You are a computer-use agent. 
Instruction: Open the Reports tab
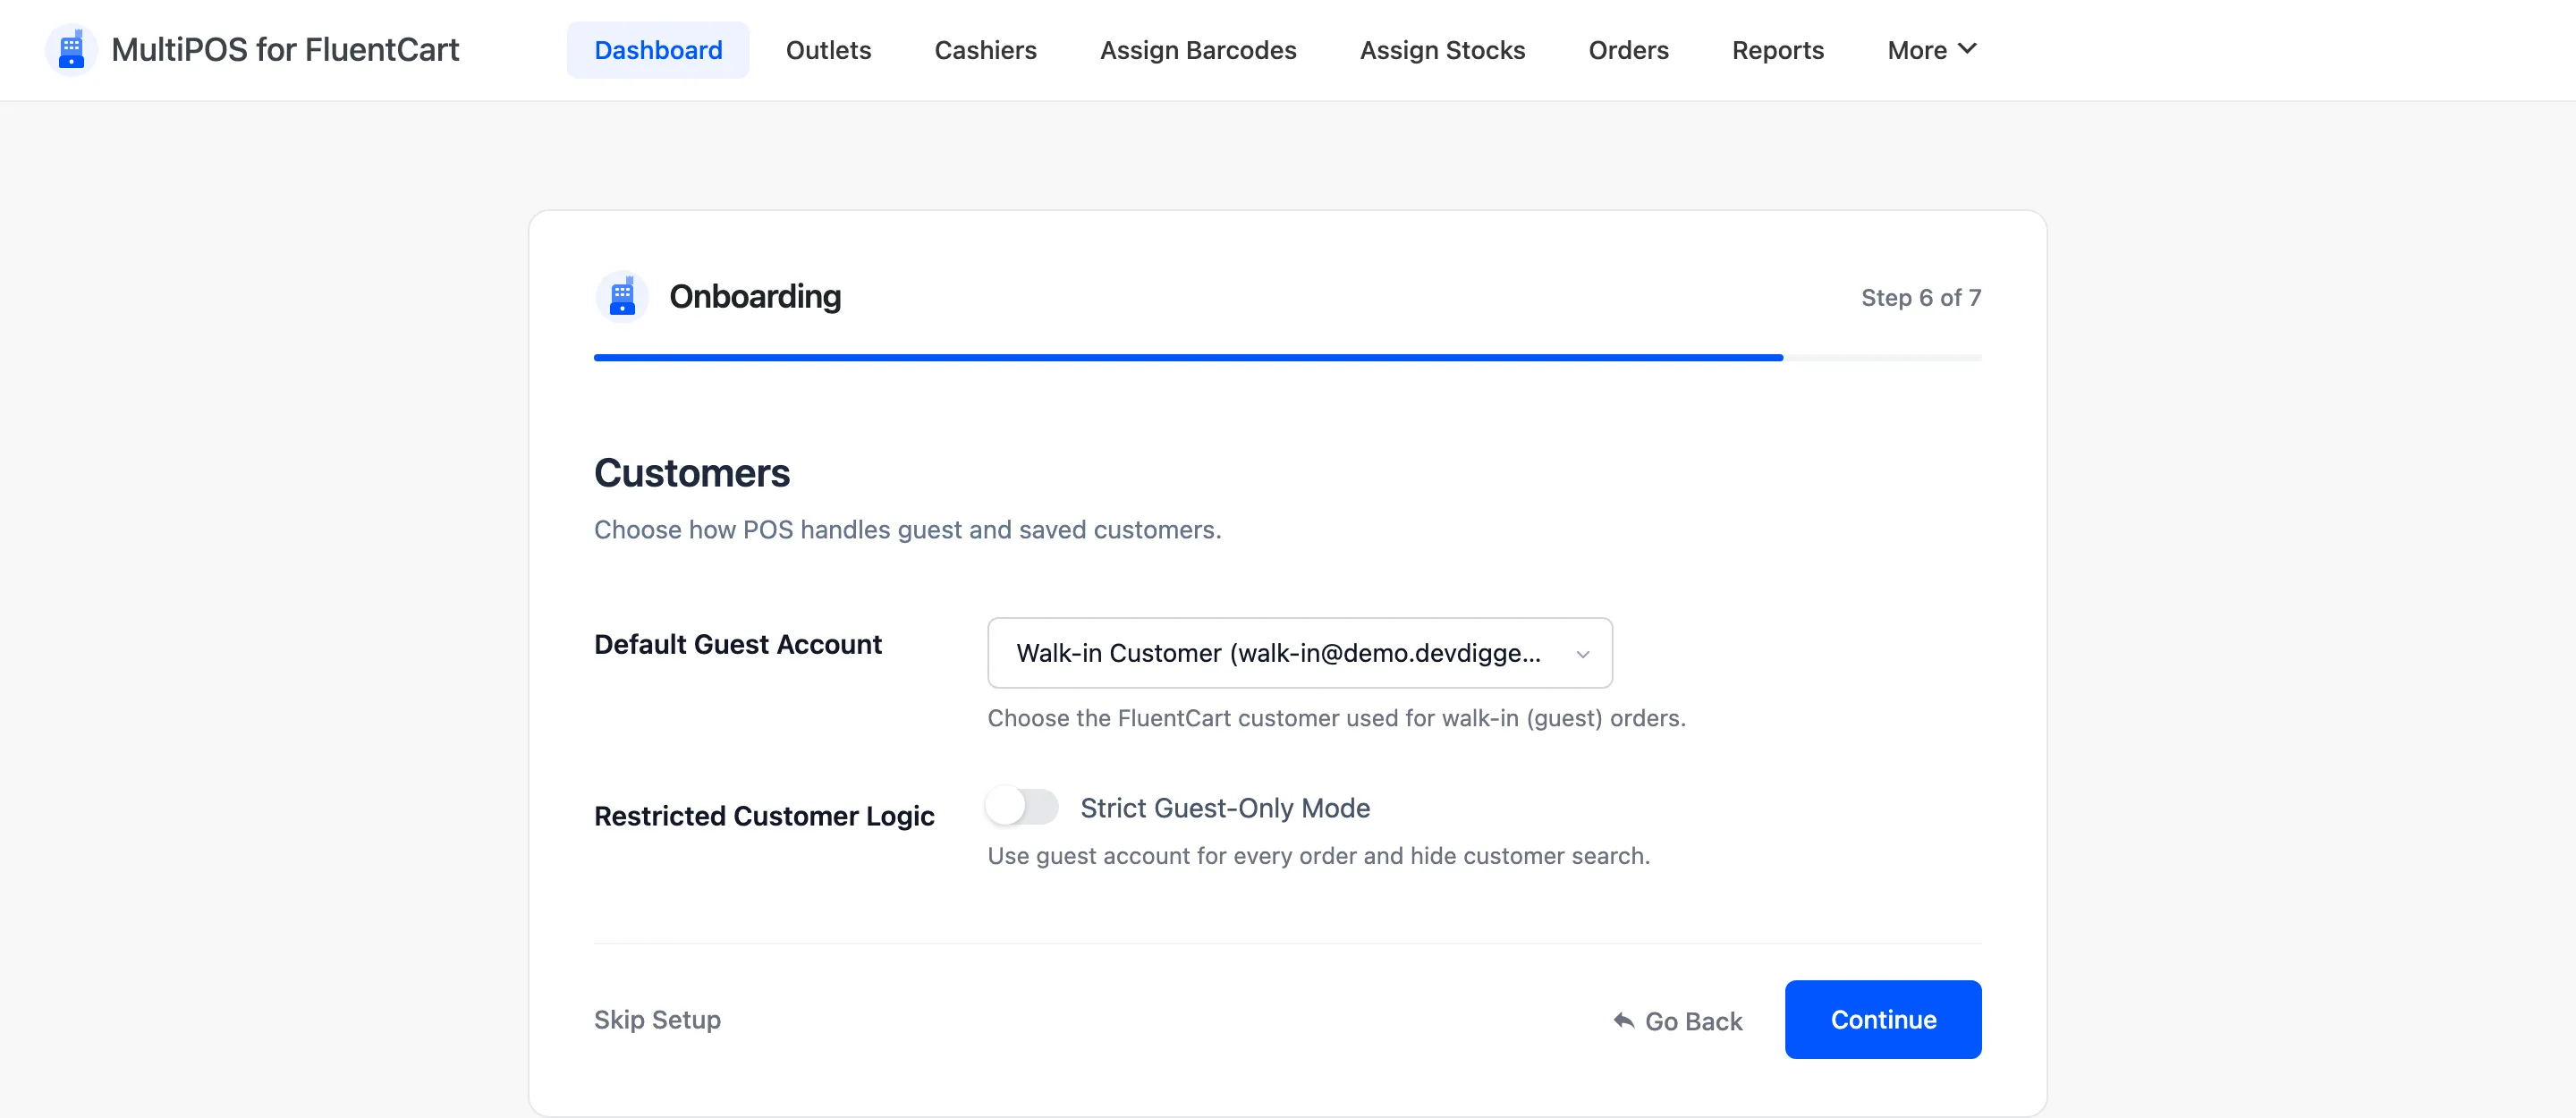[x=1777, y=50]
